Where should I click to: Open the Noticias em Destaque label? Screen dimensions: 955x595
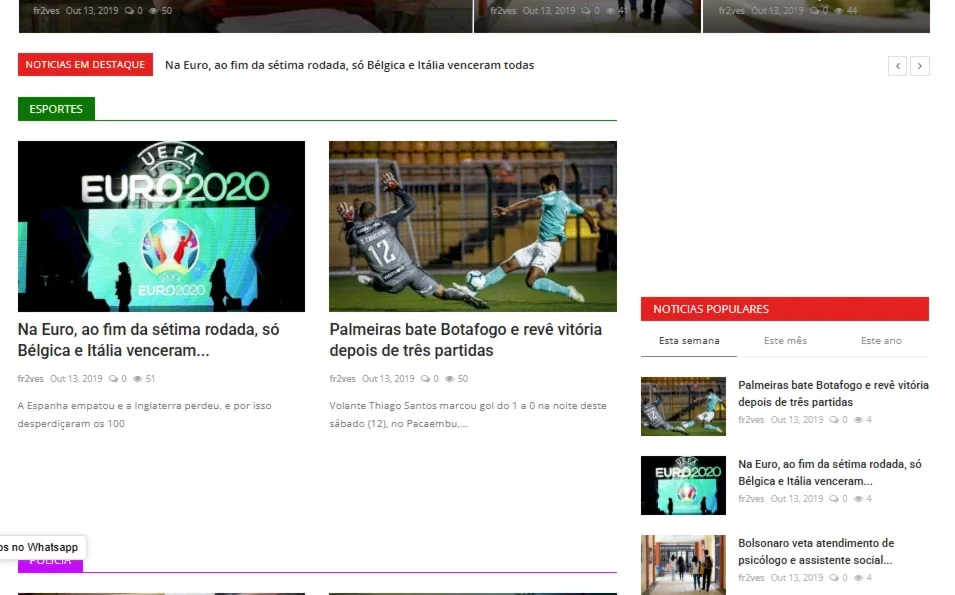coord(85,65)
